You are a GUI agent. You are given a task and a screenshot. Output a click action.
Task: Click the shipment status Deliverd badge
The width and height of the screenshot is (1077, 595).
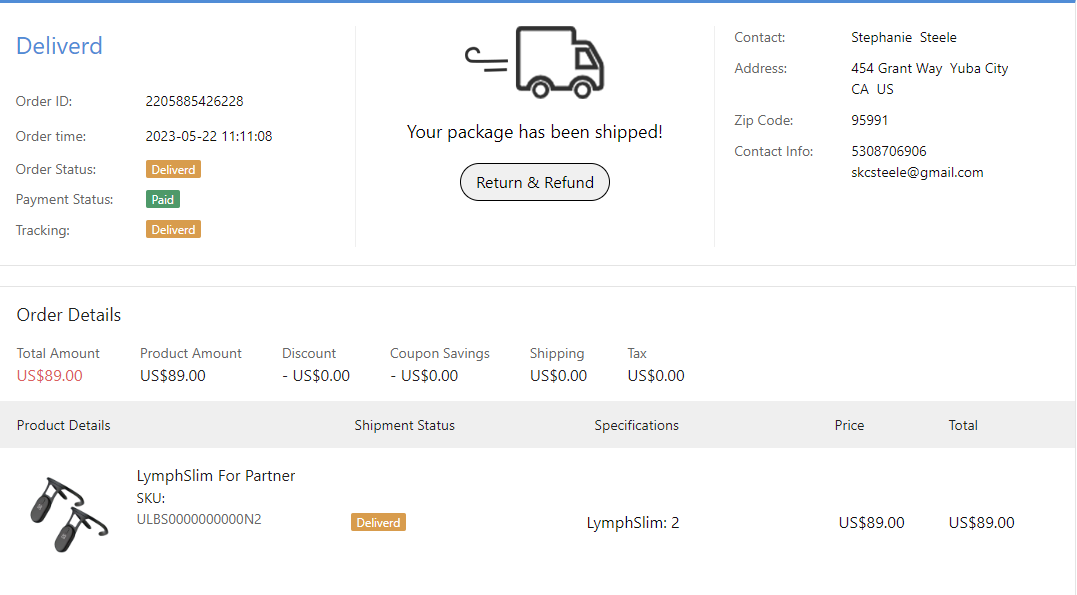(x=378, y=522)
